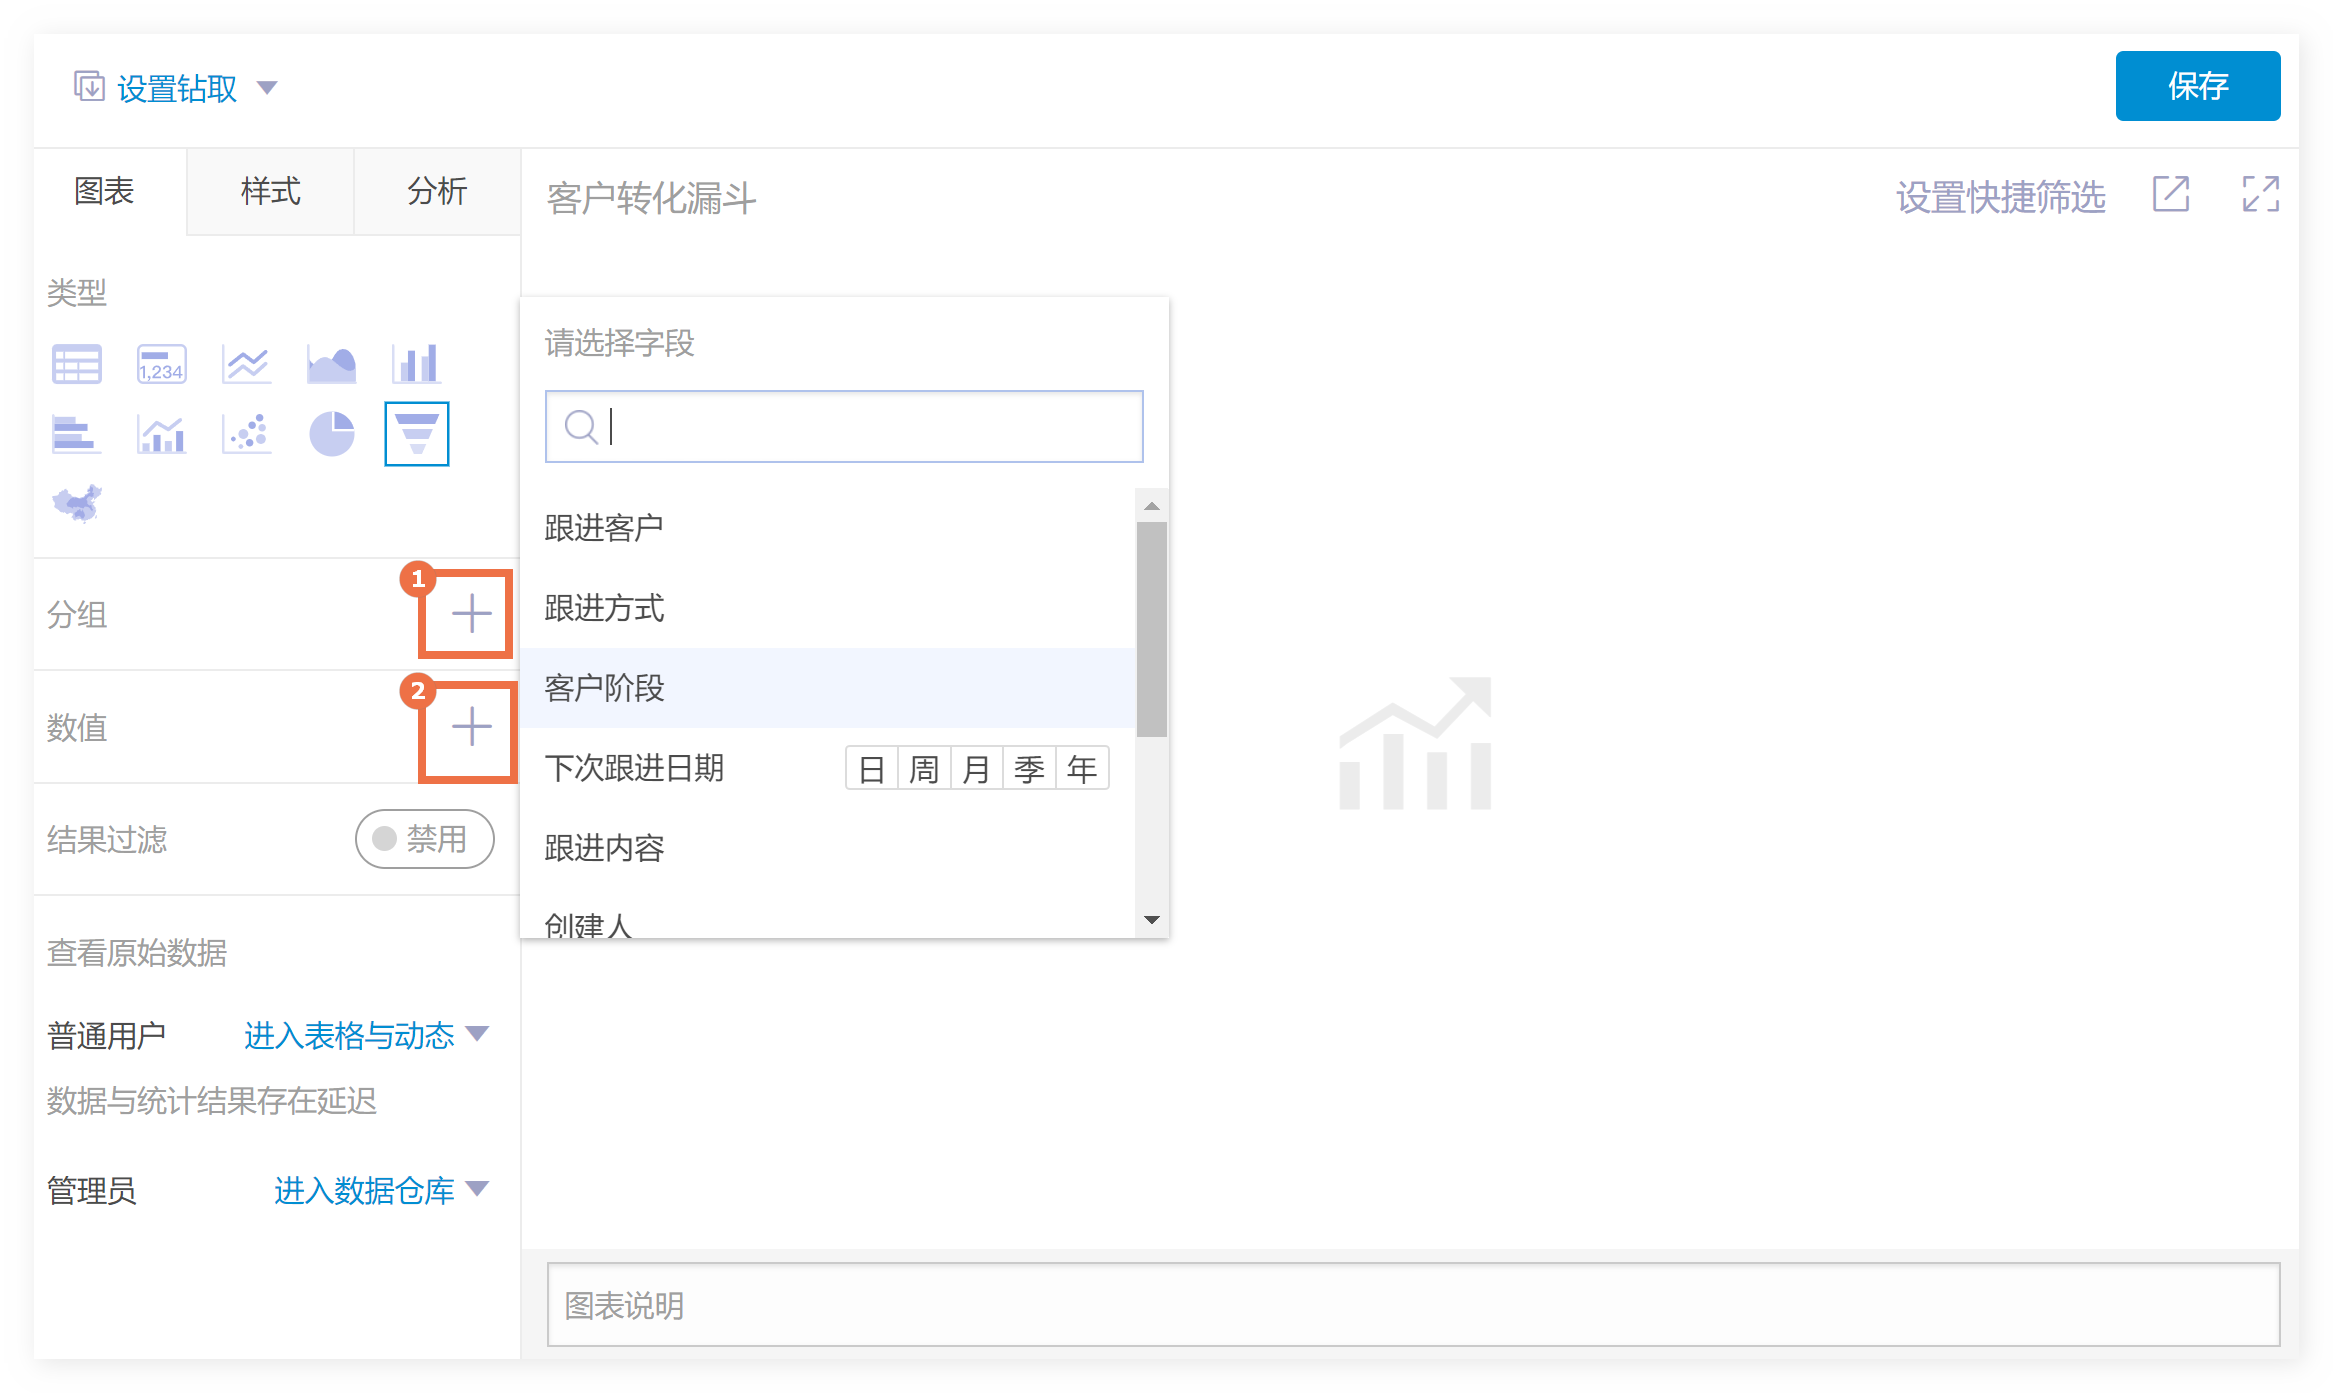Choose the pie chart type icon
This screenshot has height=1393, width=2333.
[x=331, y=434]
